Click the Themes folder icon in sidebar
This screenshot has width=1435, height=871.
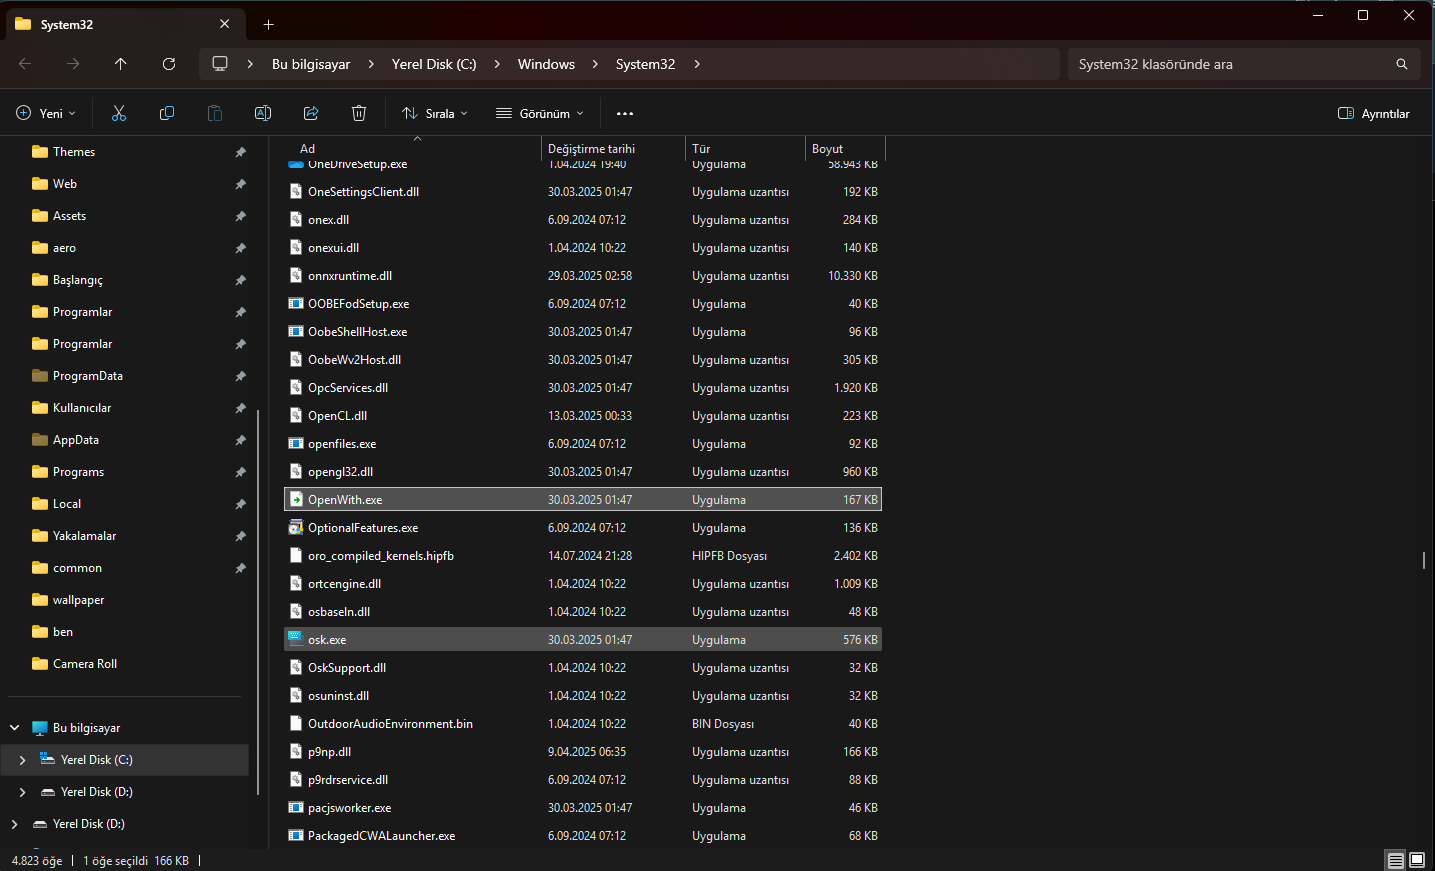click(40, 152)
